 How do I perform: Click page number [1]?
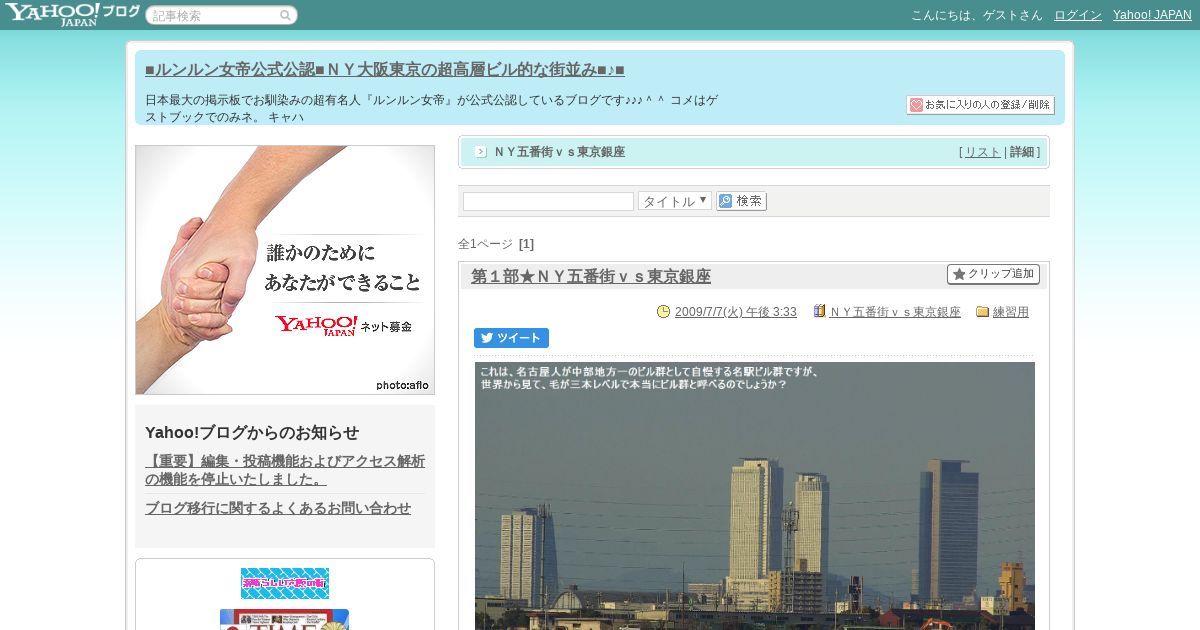[x=526, y=244]
